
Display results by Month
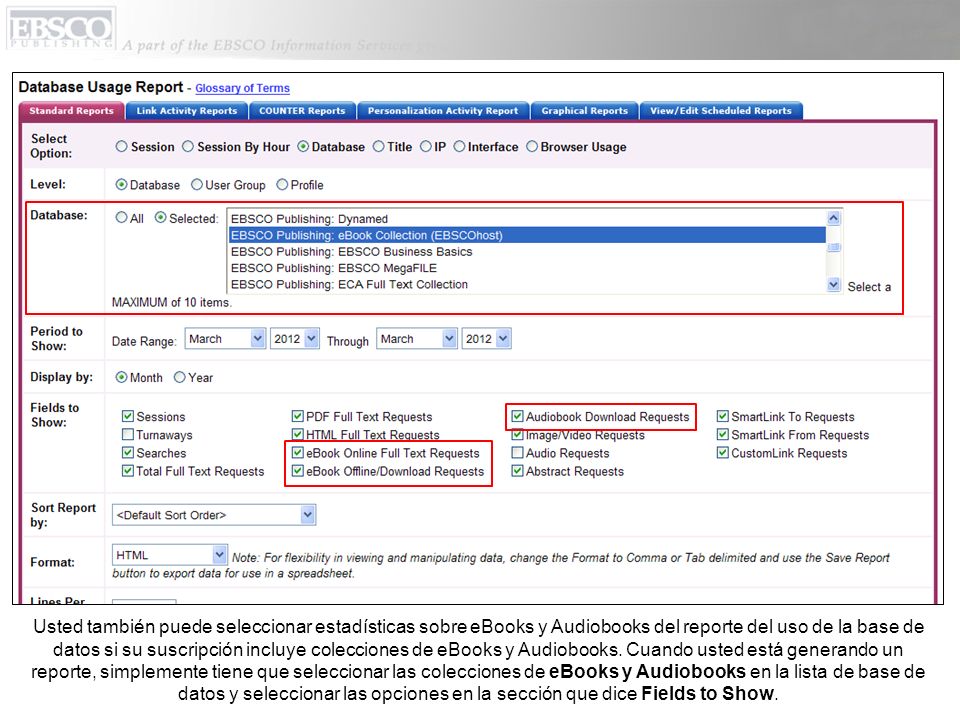pos(121,378)
